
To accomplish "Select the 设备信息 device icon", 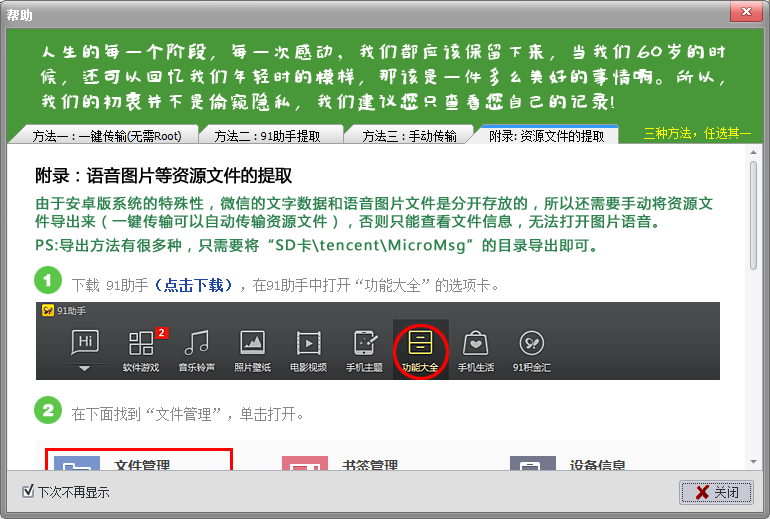I will [x=532, y=466].
